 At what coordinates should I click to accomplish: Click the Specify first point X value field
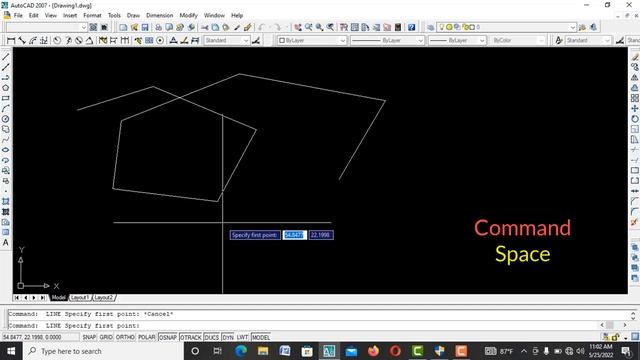pos(294,235)
